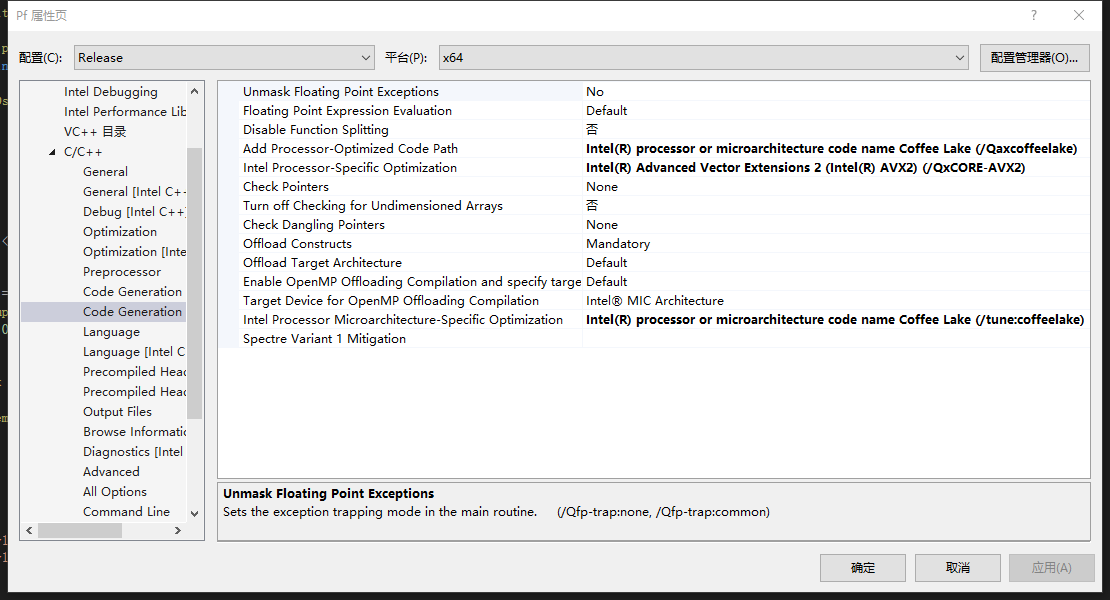Image resolution: width=1110 pixels, height=600 pixels.
Task: Click tree horizontal scrollbar right arrow
Action: [178, 530]
